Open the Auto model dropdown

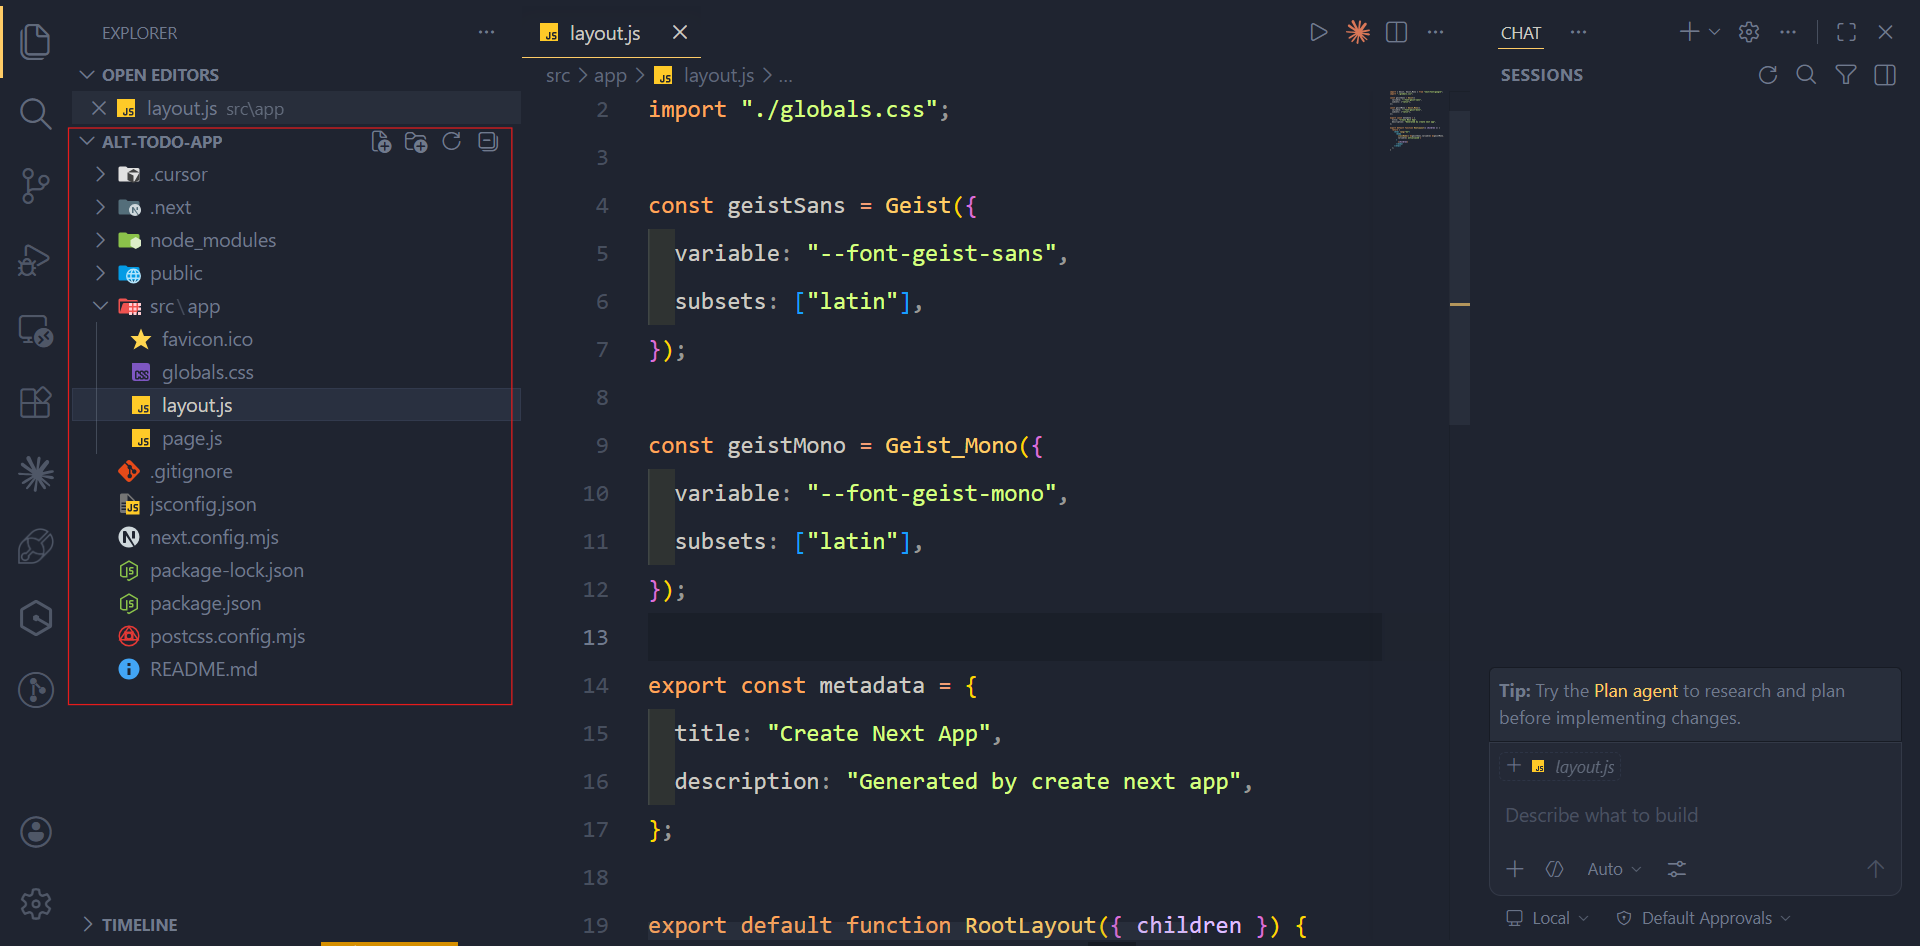tap(1612, 868)
